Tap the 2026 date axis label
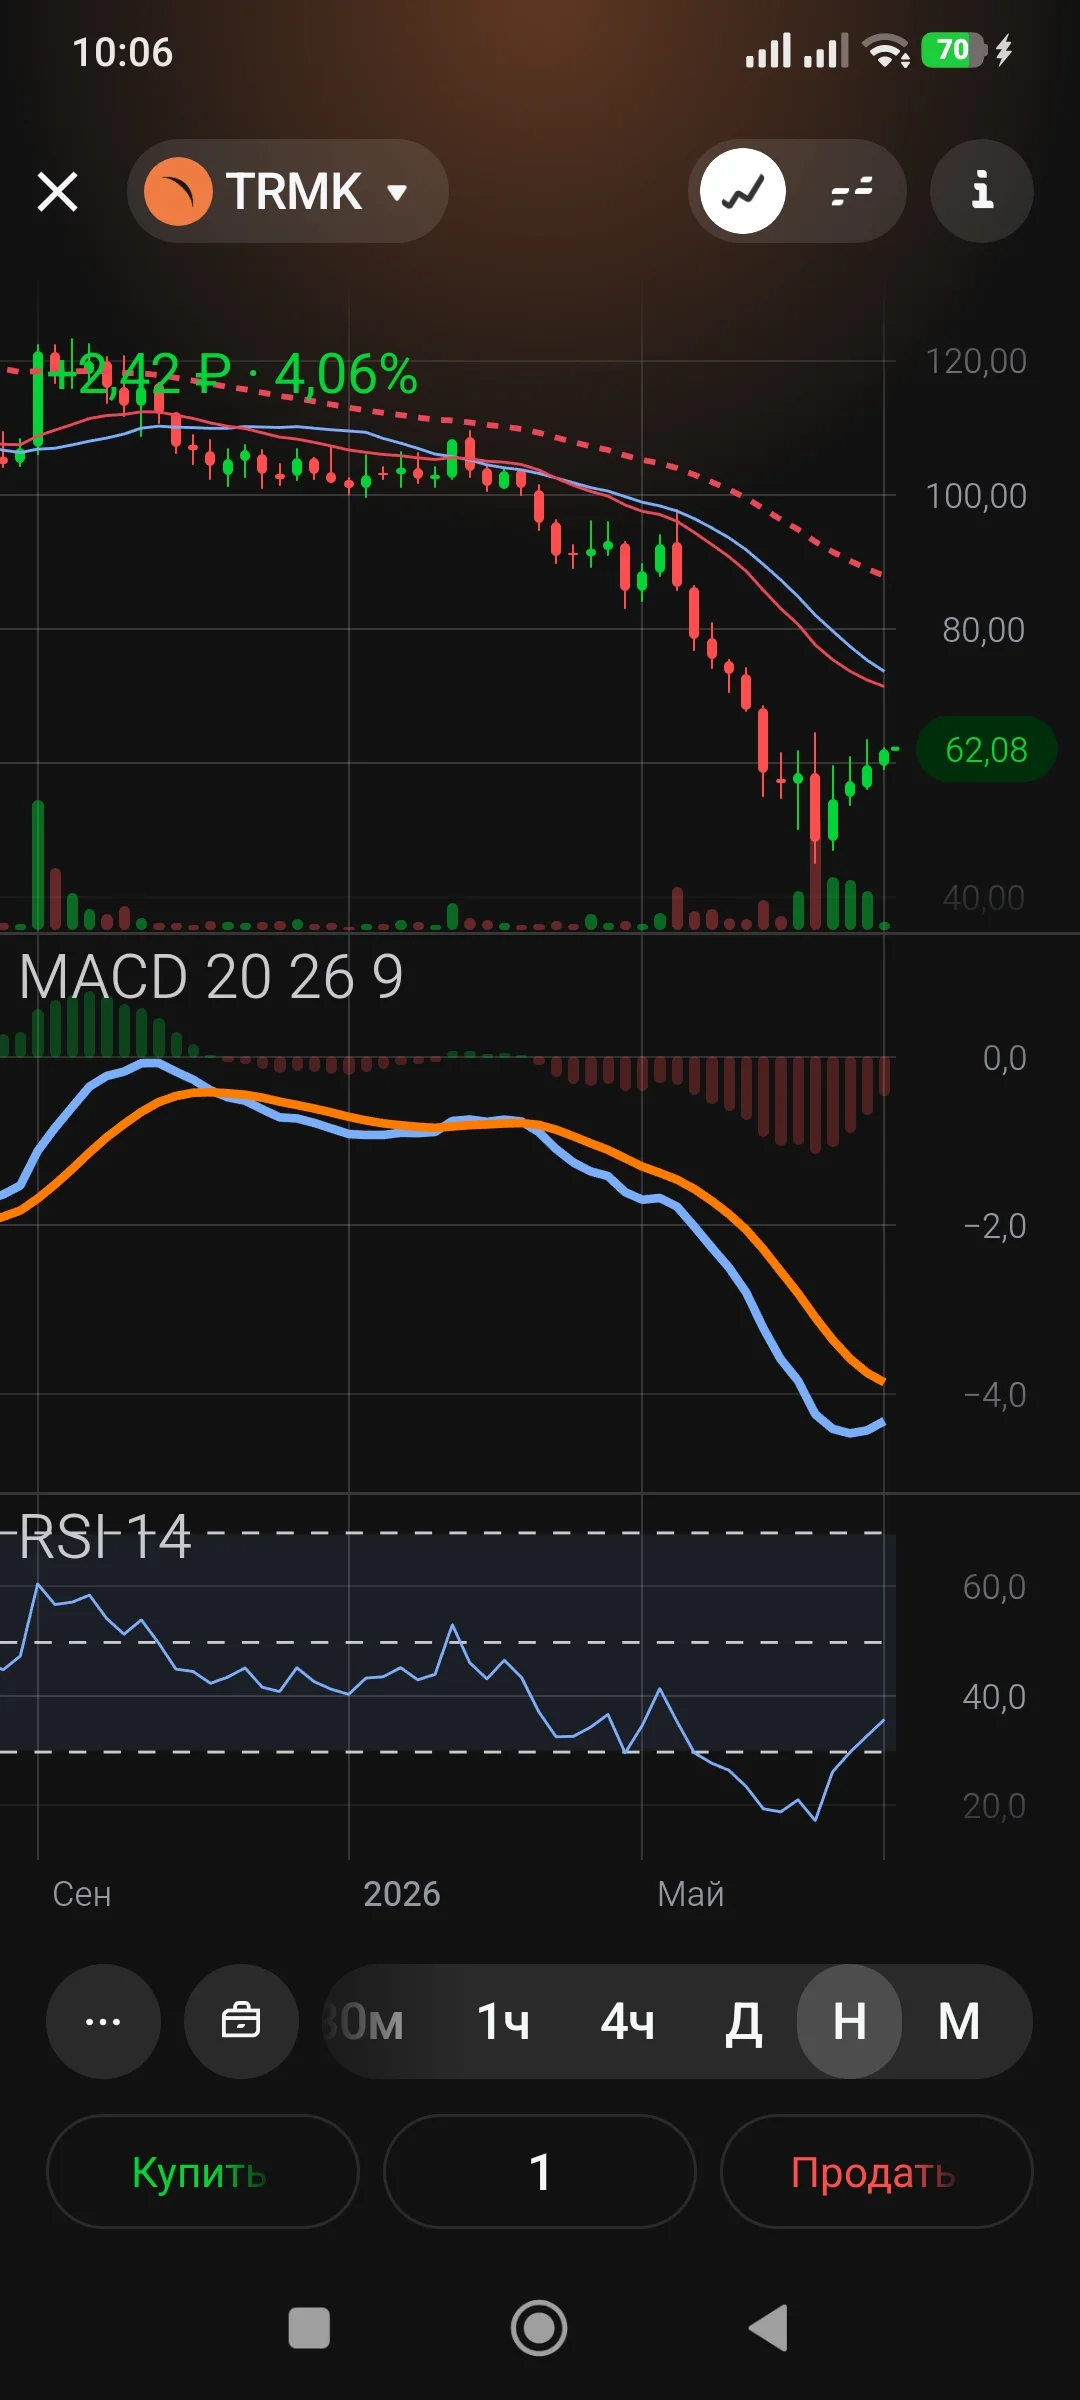Viewport: 1080px width, 2400px height. pos(402,1894)
